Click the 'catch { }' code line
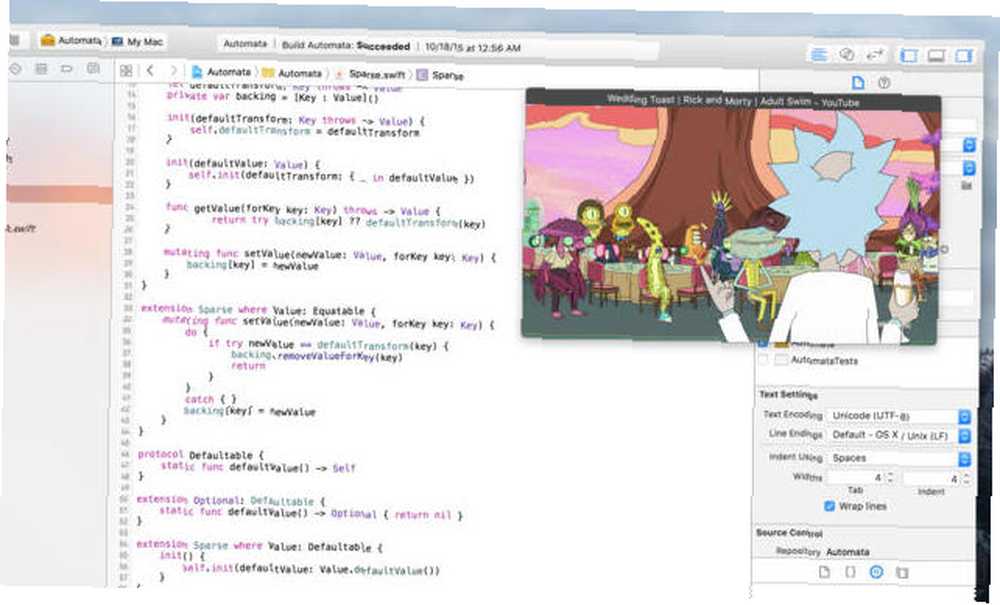This screenshot has height=605, width=1000. [x=210, y=400]
